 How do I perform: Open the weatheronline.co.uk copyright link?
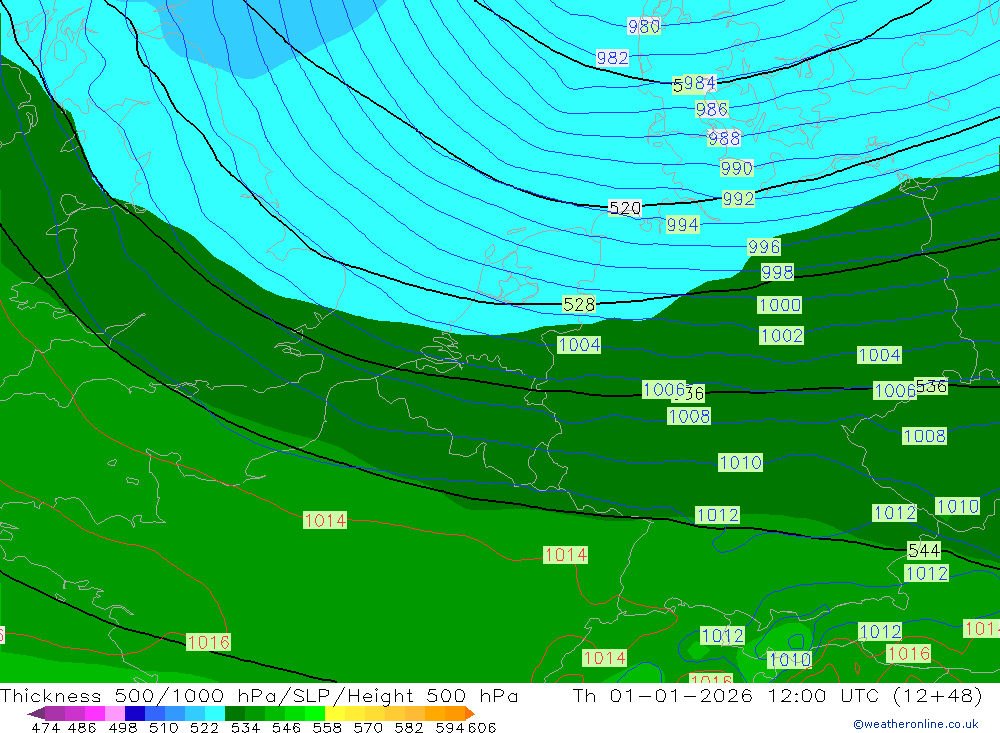(x=916, y=724)
